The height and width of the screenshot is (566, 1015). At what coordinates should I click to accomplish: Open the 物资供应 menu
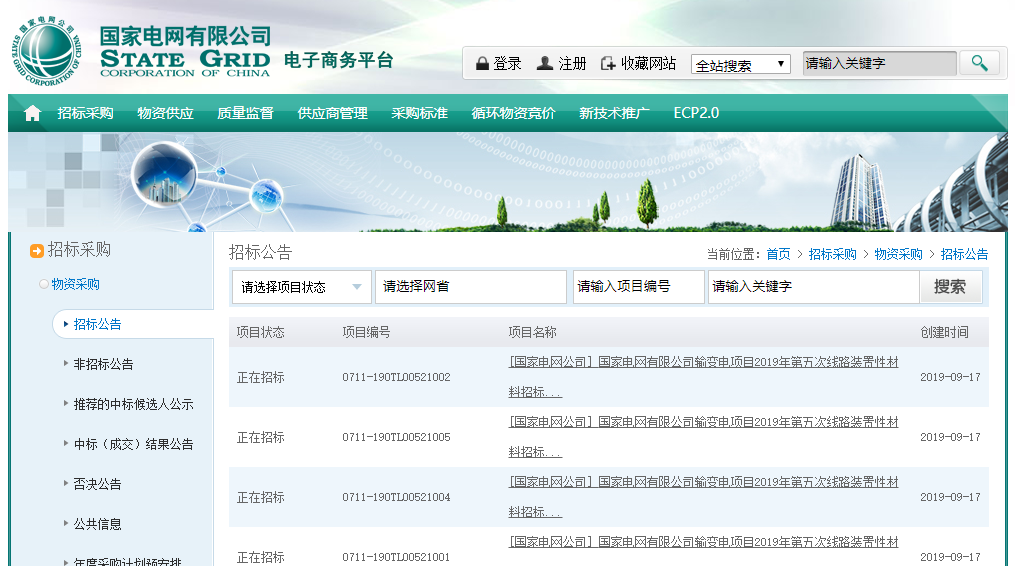[x=165, y=113]
